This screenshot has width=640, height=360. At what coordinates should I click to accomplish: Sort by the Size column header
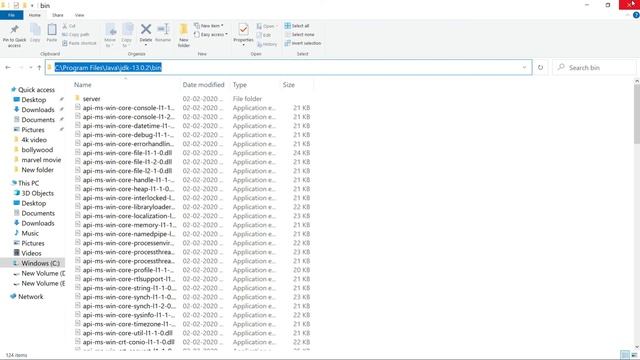[x=289, y=85]
